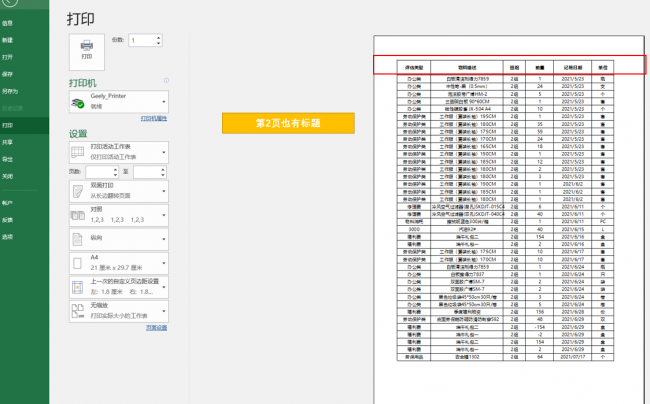Expand the 对照 1,2,3 collation dropdown arrow
Image resolution: width=650 pixels, height=404 pixels.
(x=164, y=215)
